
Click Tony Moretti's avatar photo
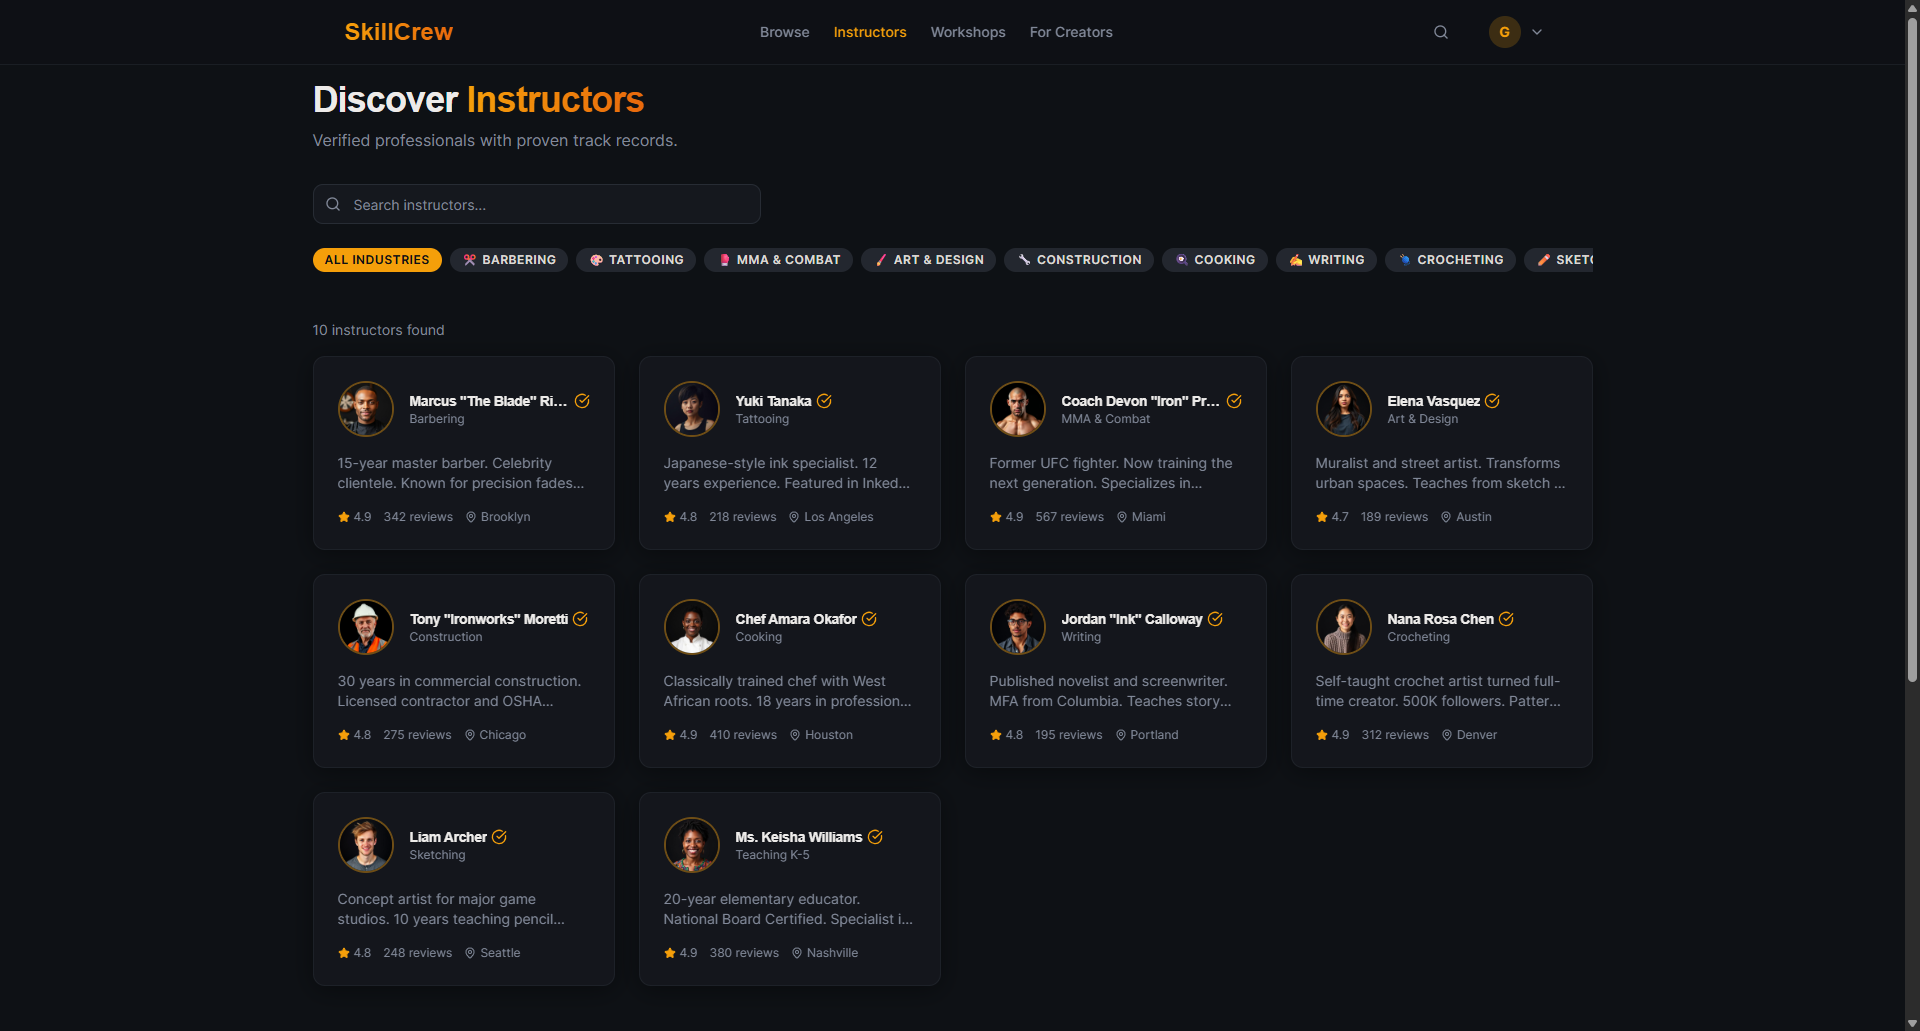[x=366, y=627]
